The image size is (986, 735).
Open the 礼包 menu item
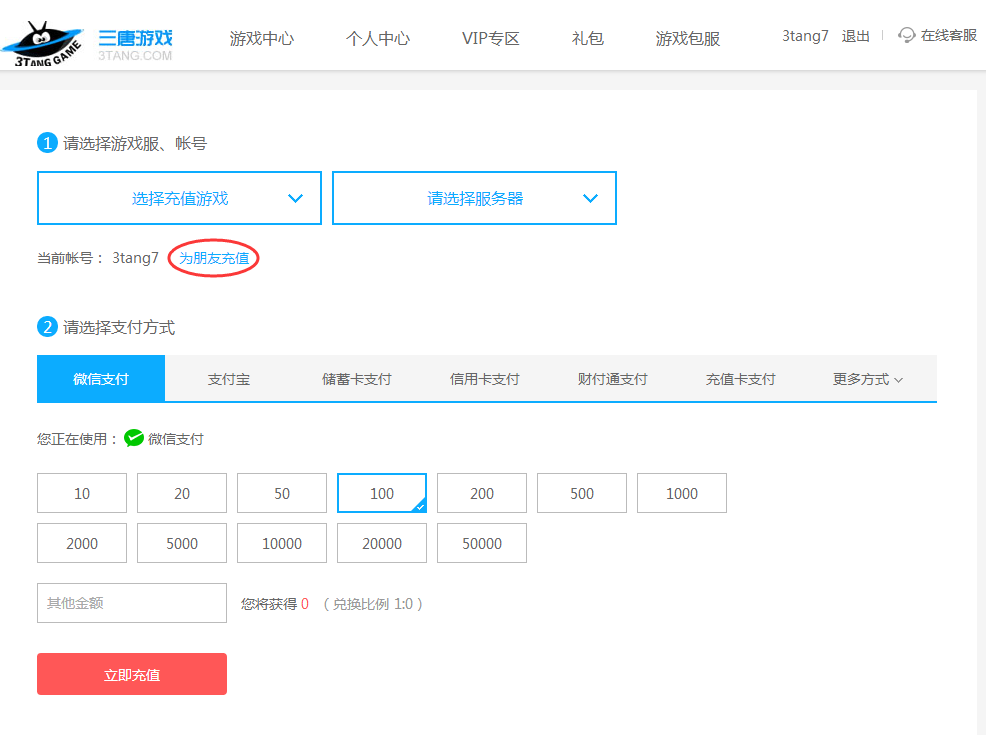[587, 38]
